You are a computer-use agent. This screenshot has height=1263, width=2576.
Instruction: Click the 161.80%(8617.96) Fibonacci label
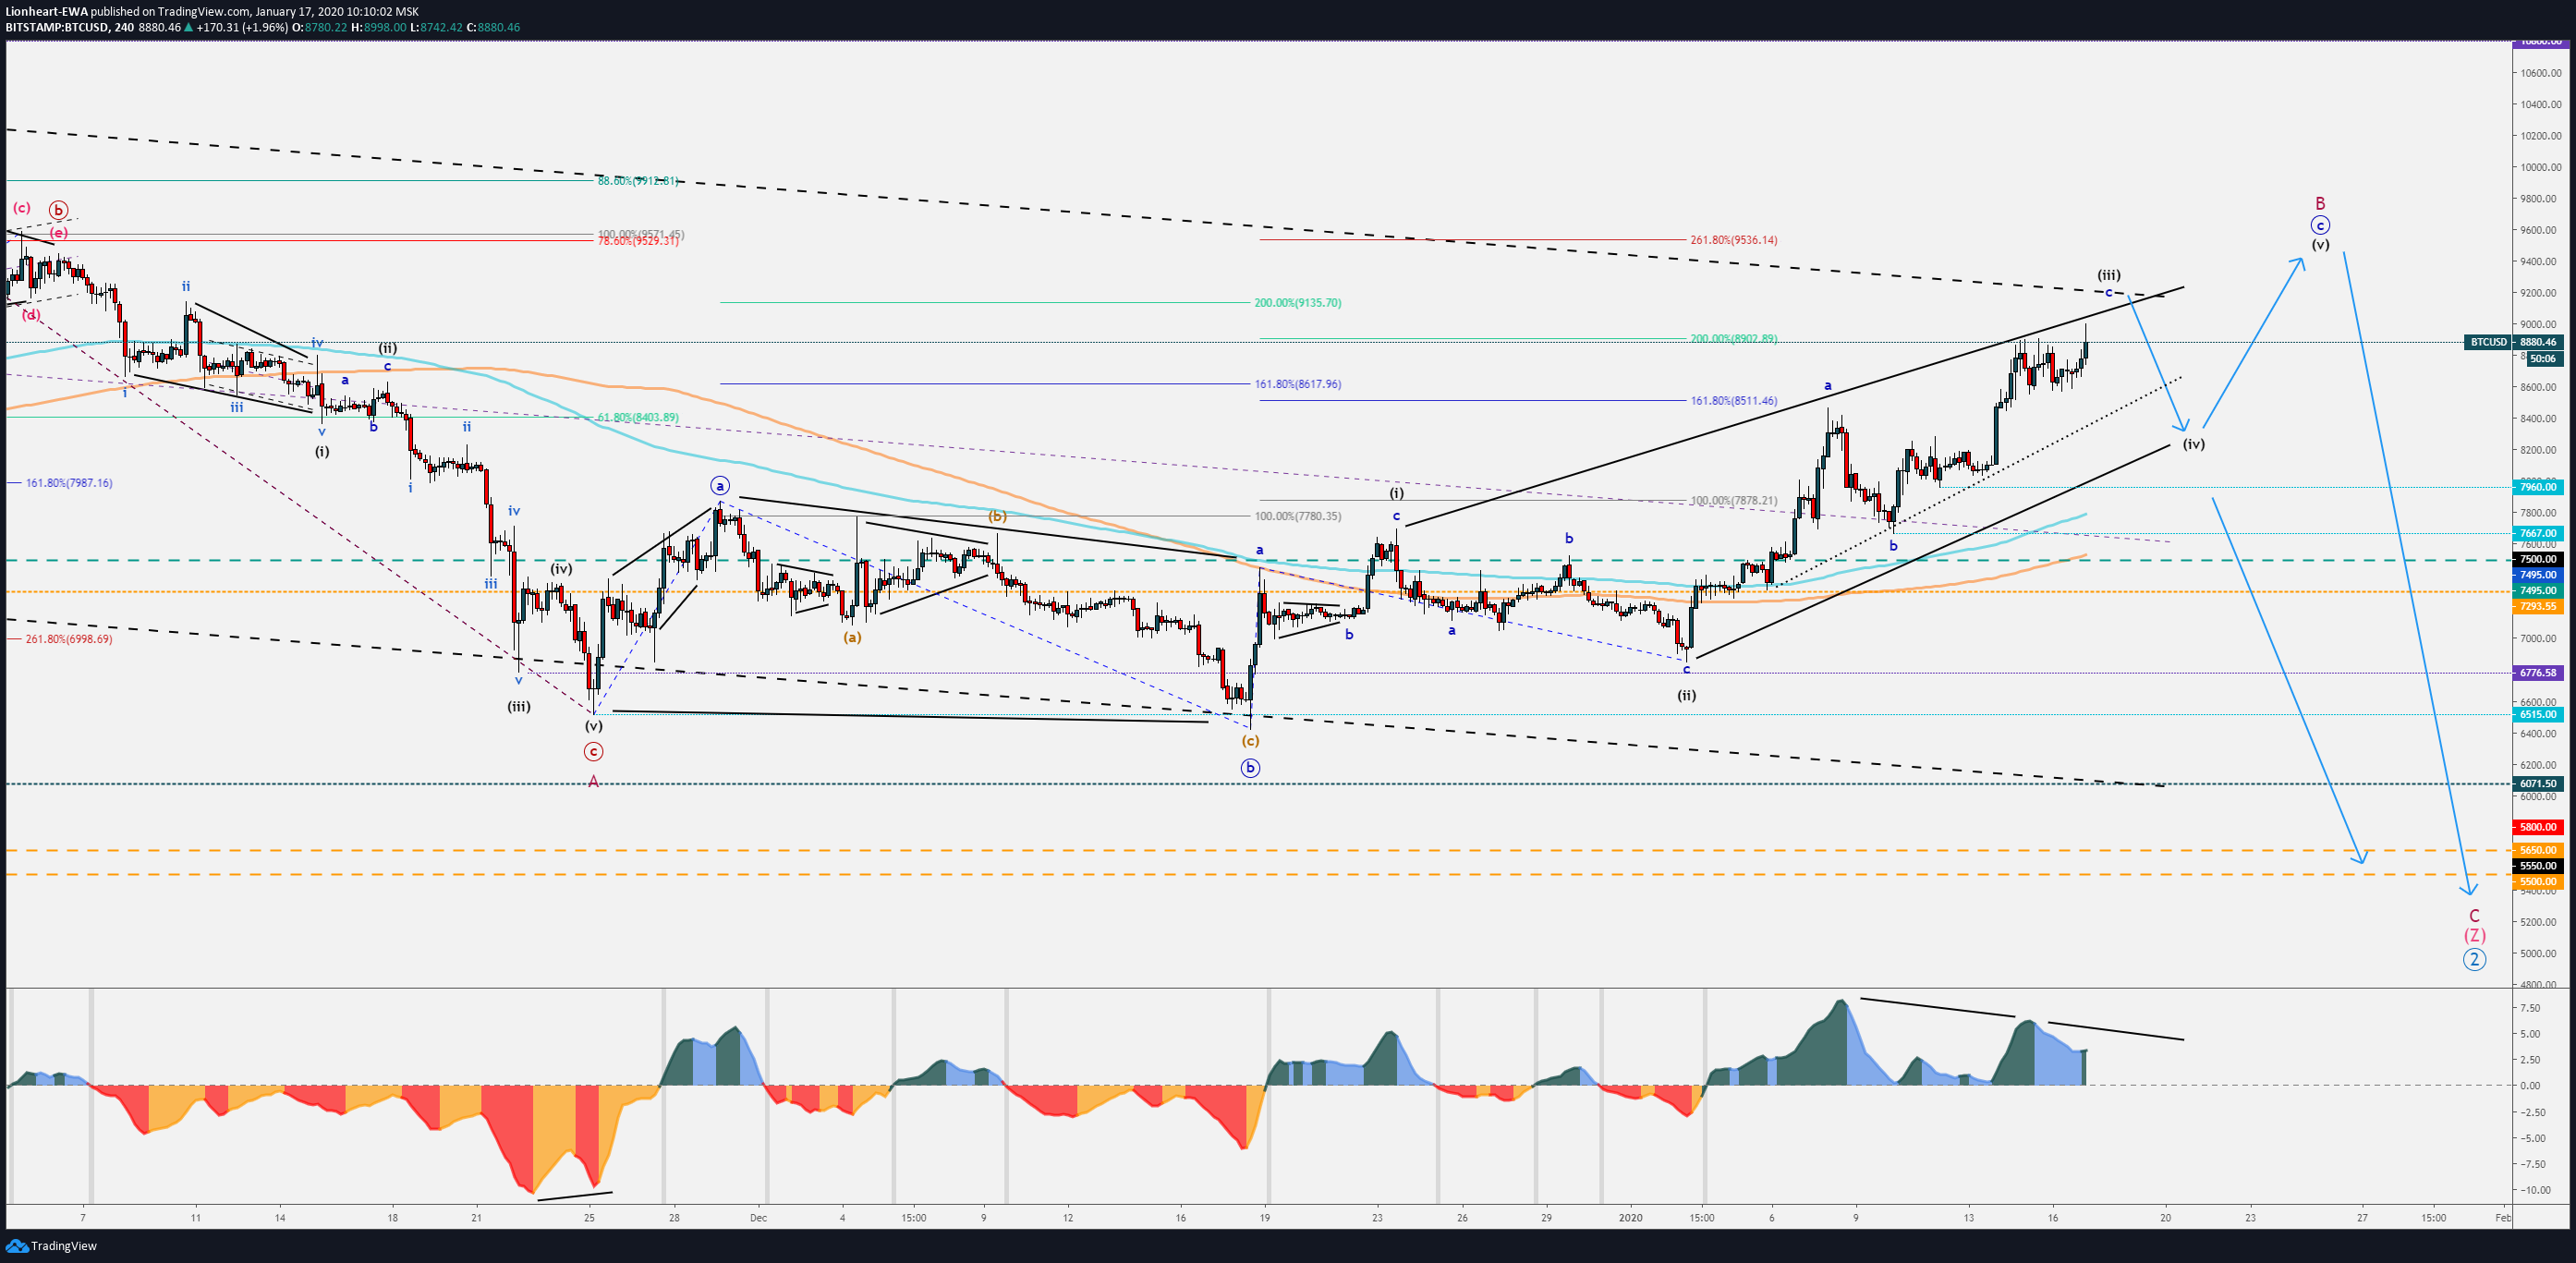pos(1298,384)
